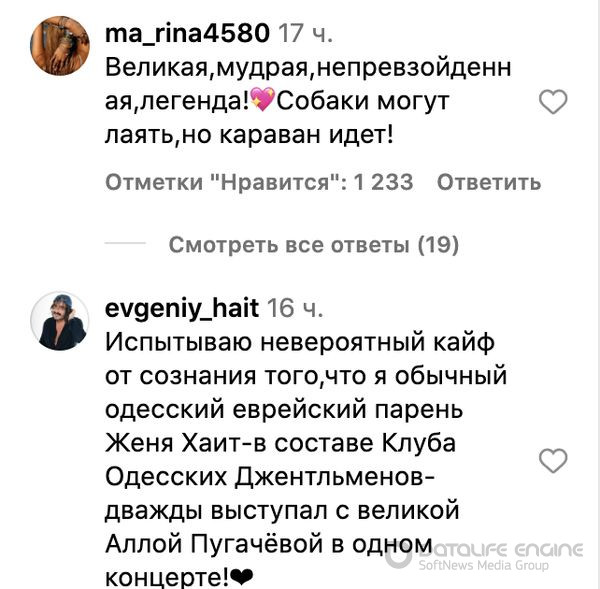
Task: Visit the ma_rina4580 username link
Action: coord(187,33)
